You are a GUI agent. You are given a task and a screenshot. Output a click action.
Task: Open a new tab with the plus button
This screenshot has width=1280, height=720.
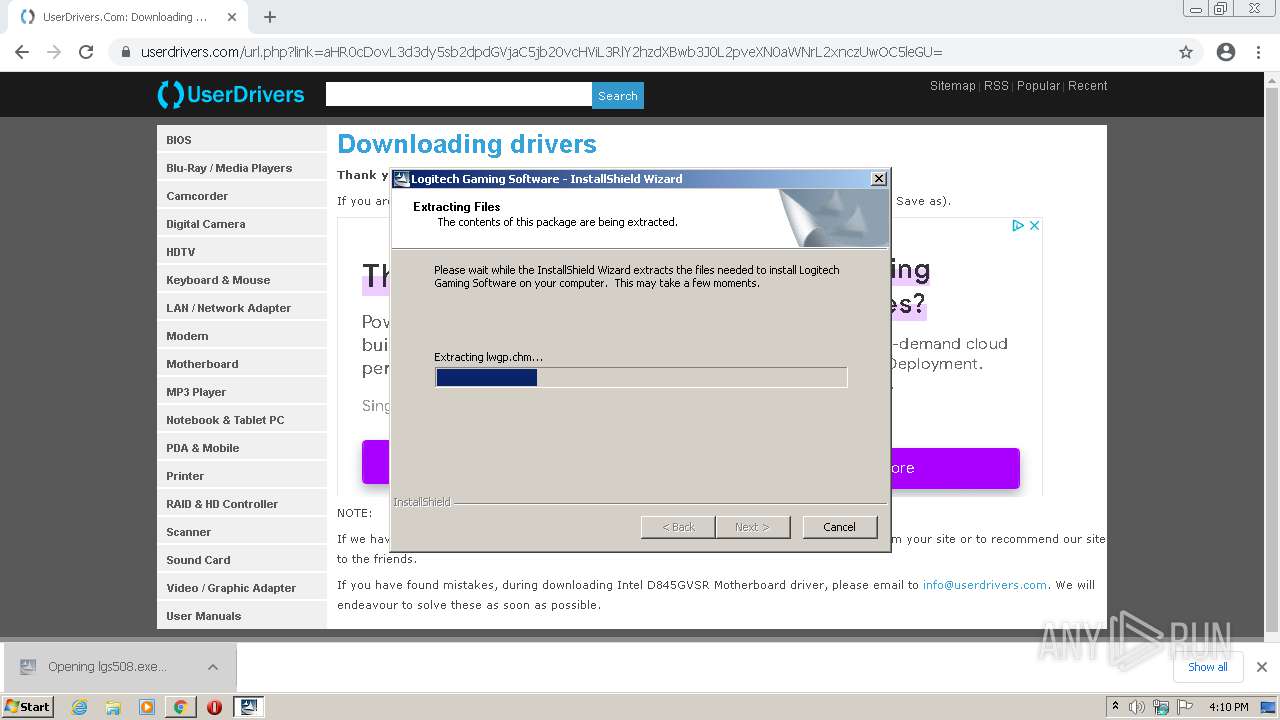point(270,17)
